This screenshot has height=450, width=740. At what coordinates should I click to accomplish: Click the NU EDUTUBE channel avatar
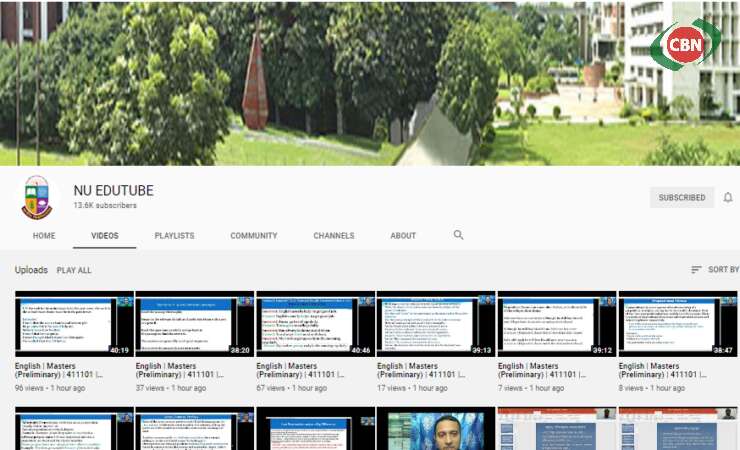(x=37, y=197)
